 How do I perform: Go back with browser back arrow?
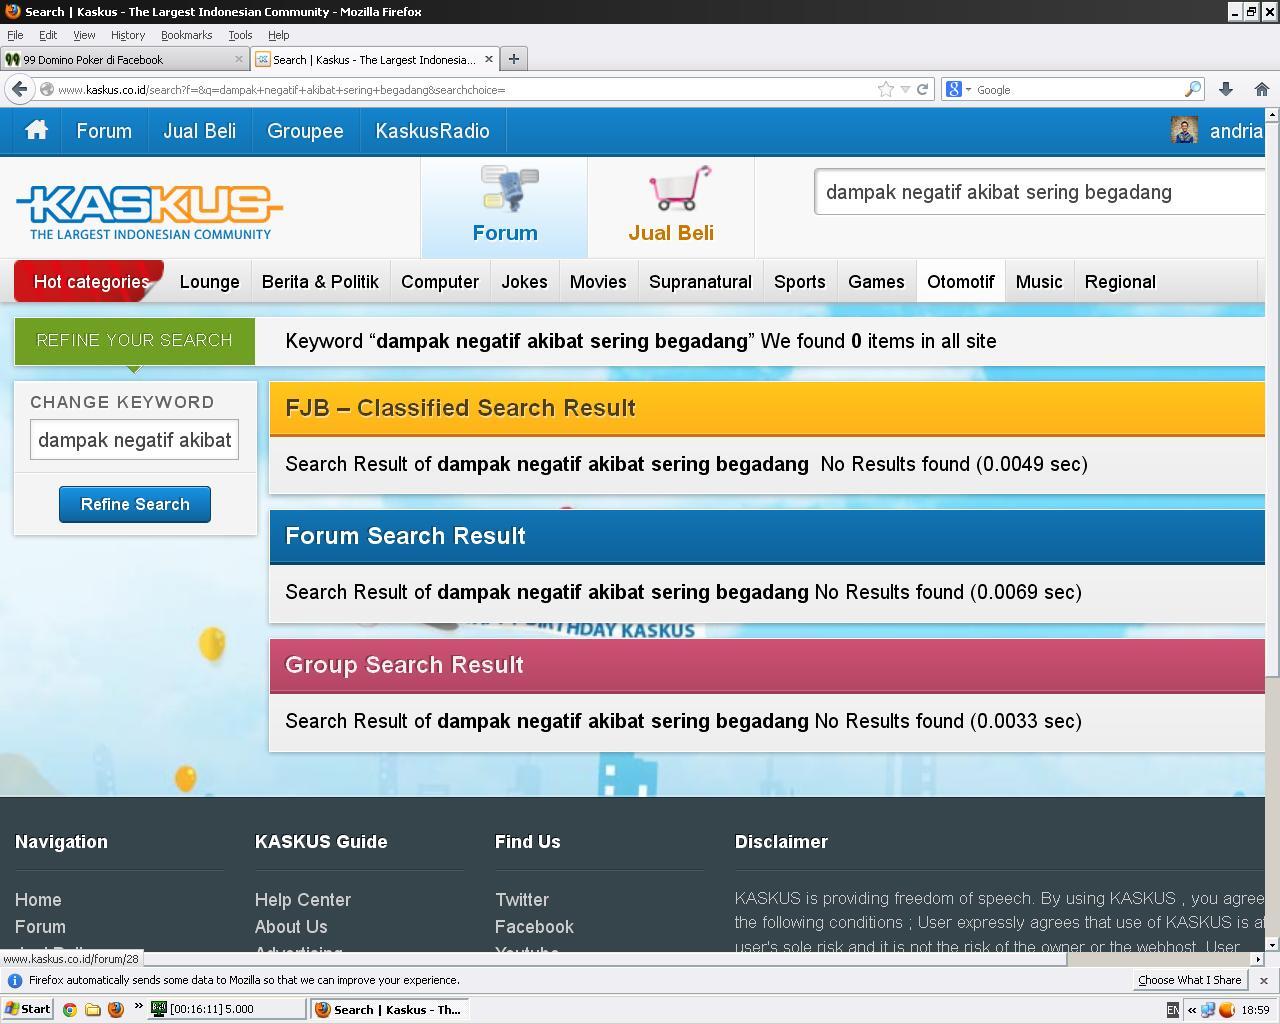click(x=19, y=89)
